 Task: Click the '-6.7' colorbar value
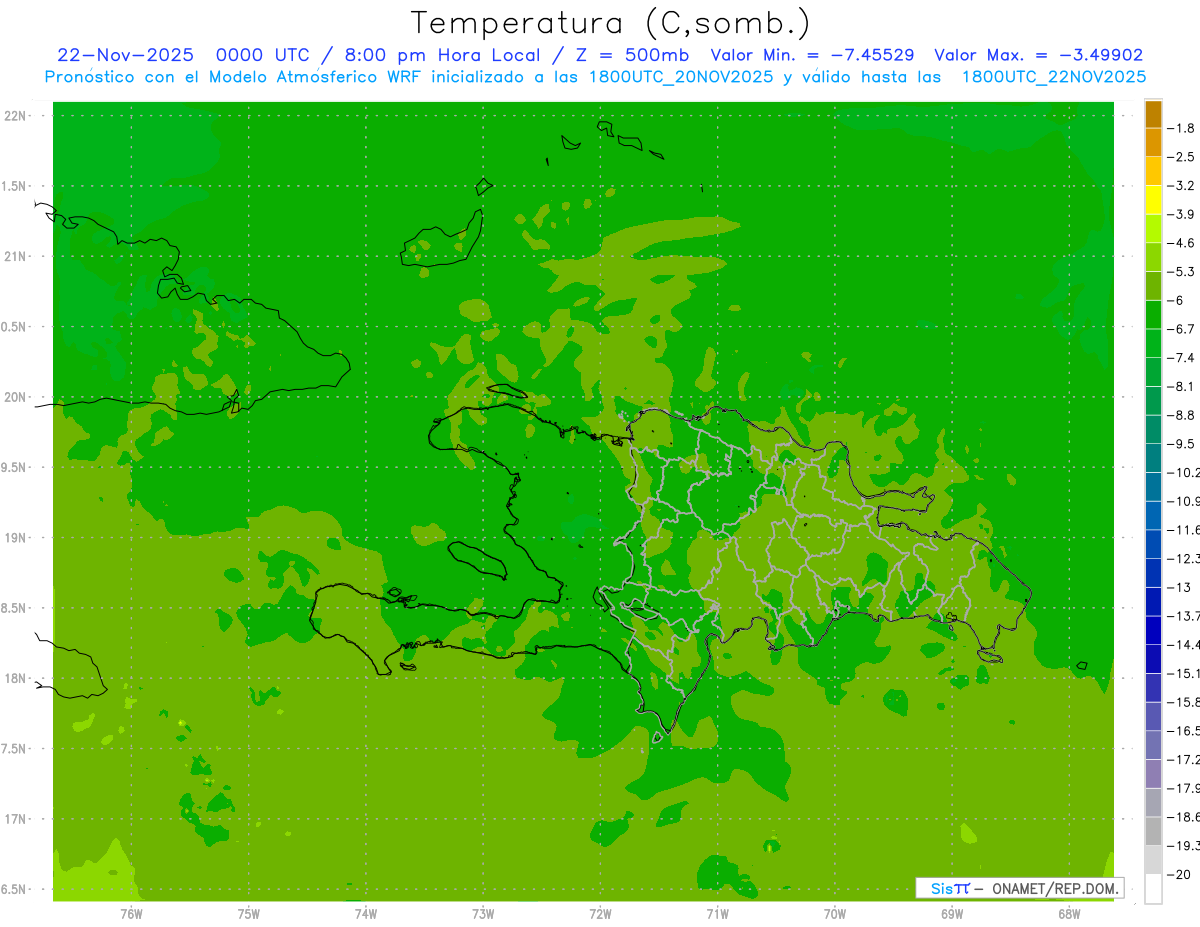coord(1181,329)
